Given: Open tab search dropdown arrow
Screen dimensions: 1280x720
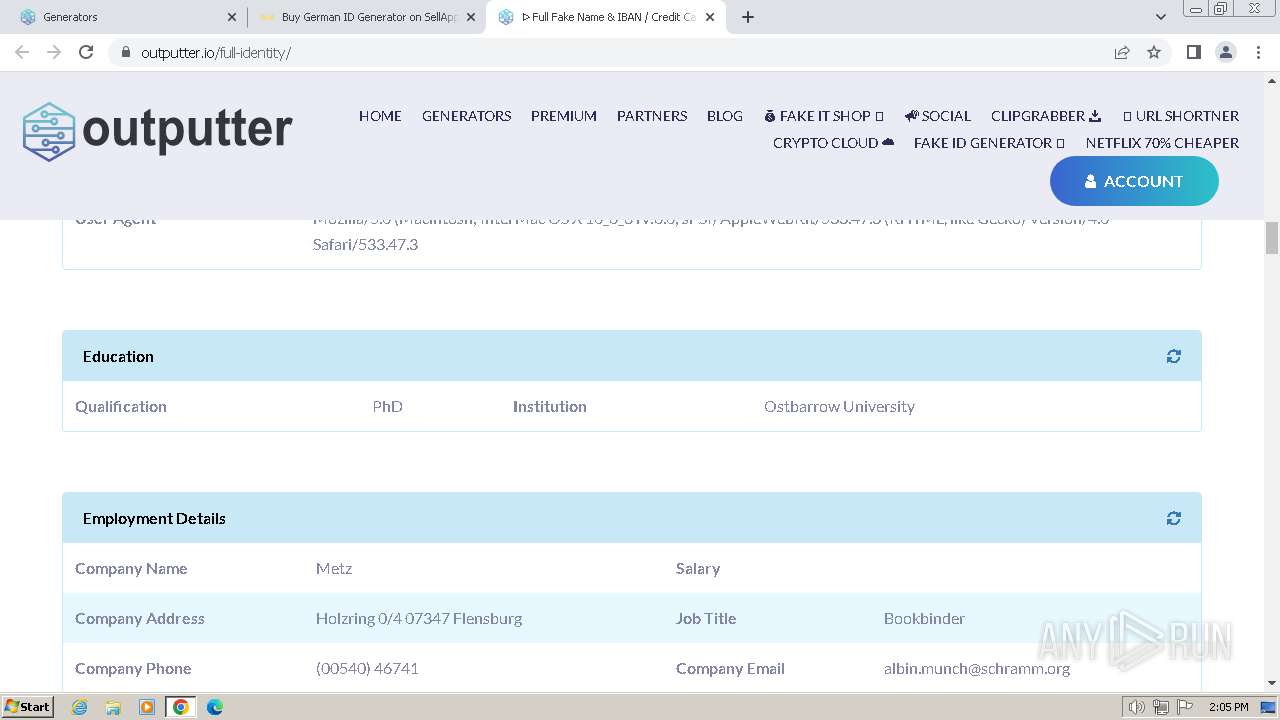Looking at the screenshot, I should 1160,17.
